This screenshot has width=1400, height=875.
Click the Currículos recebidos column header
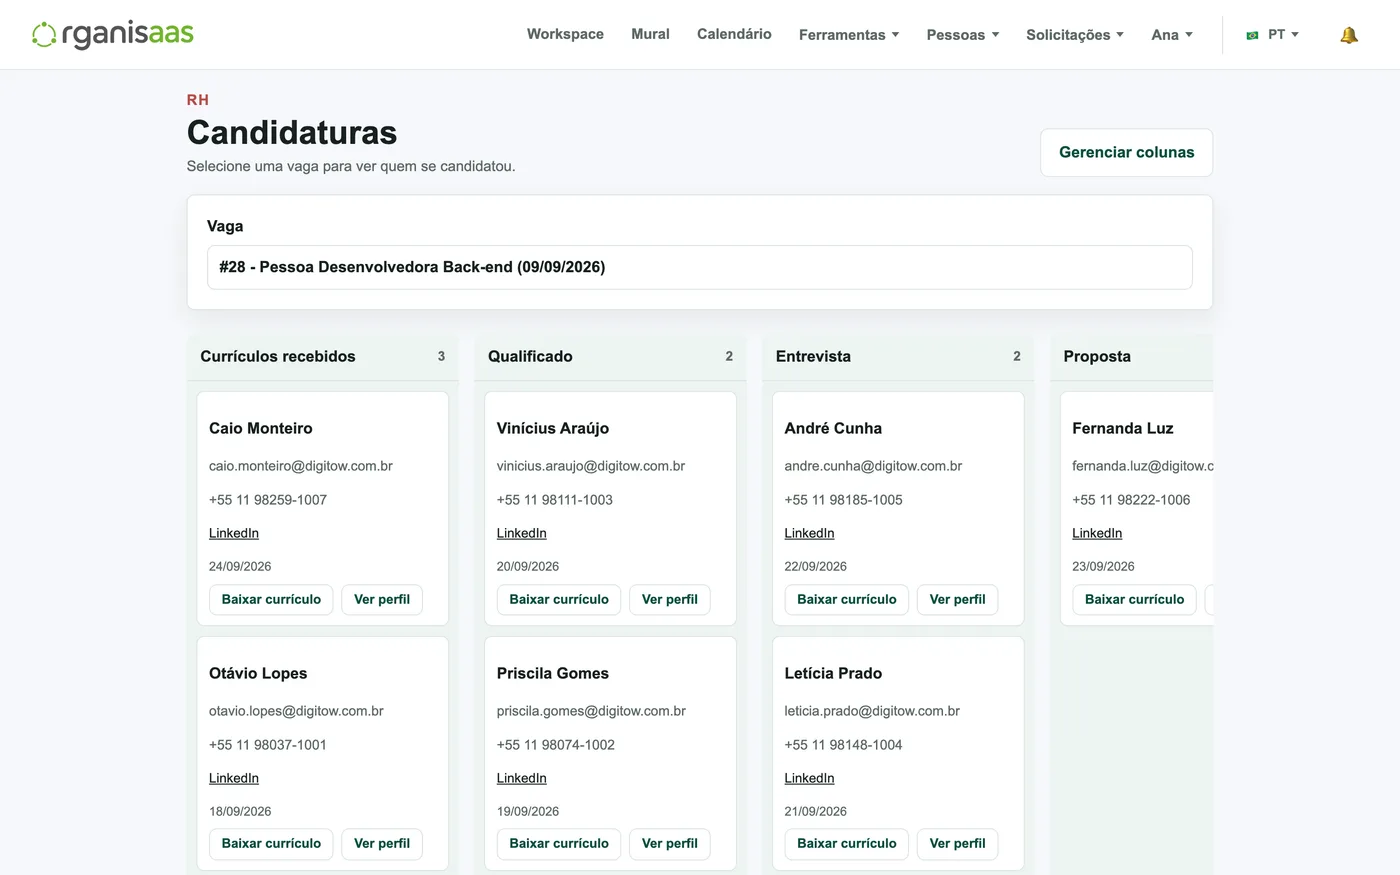[322, 357]
